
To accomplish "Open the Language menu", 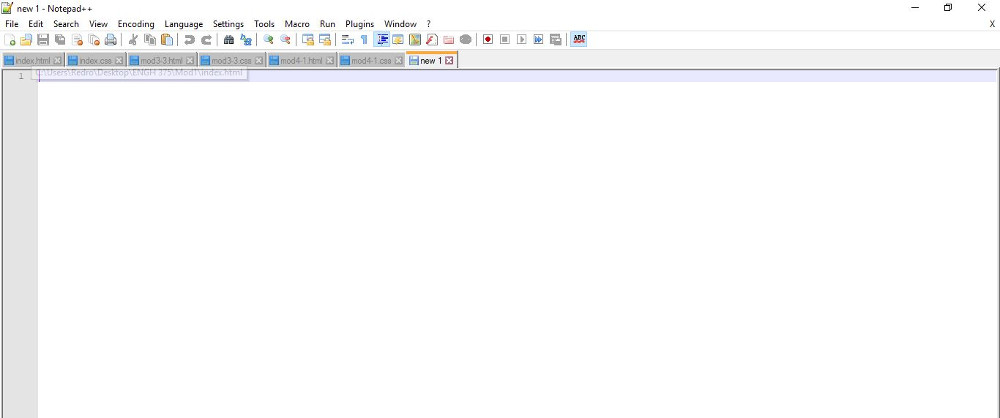I will (184, 24).
